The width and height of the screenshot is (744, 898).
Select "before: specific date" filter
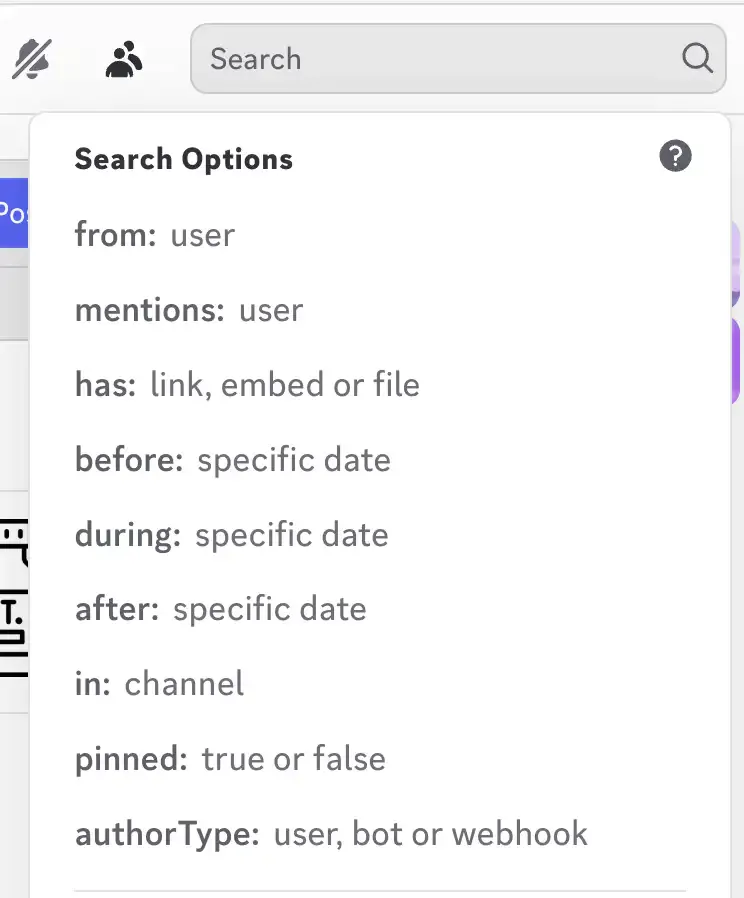click(x=232, y=460)
